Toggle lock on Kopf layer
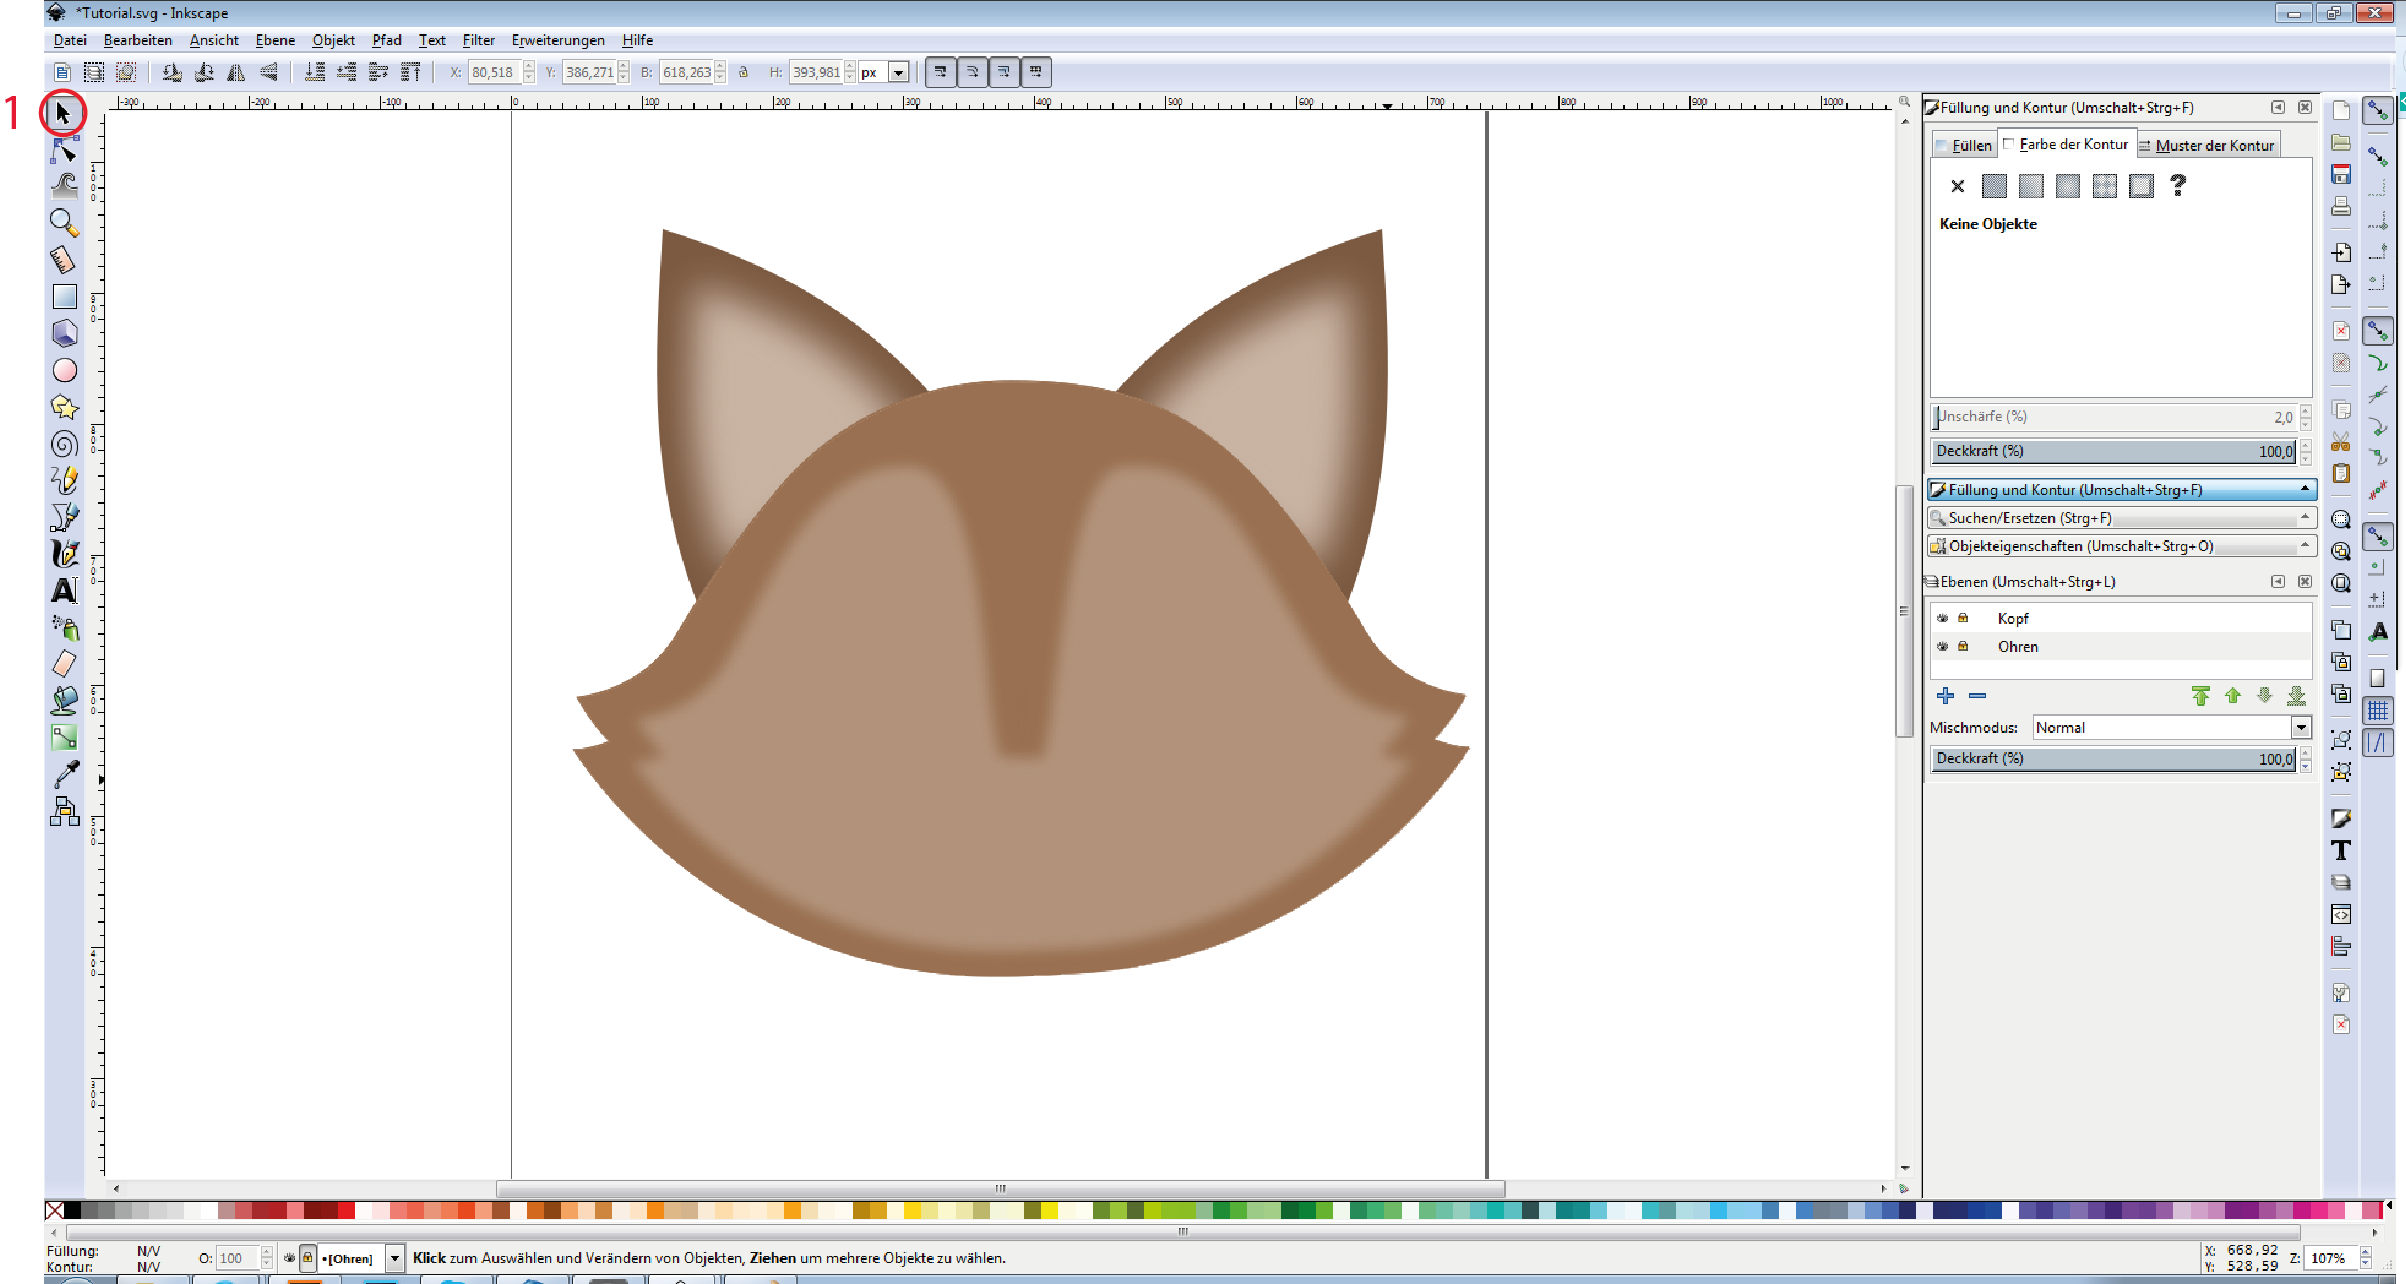 [x=1963, y=618]
